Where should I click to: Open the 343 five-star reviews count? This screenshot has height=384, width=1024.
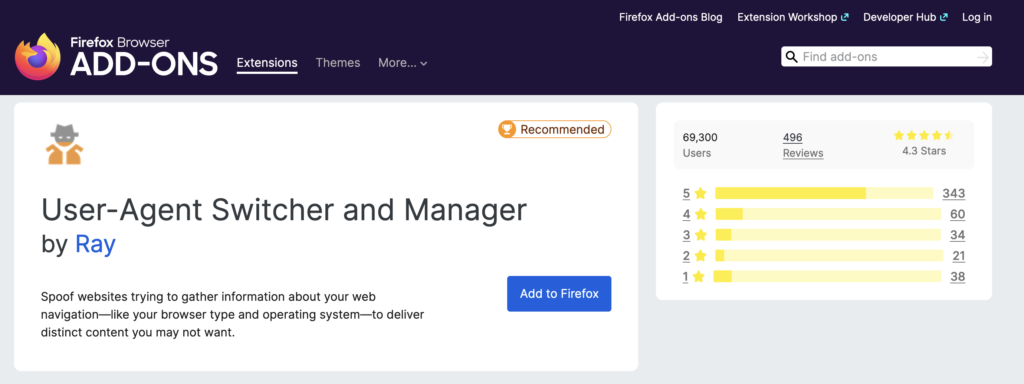[x=953, y=193]
